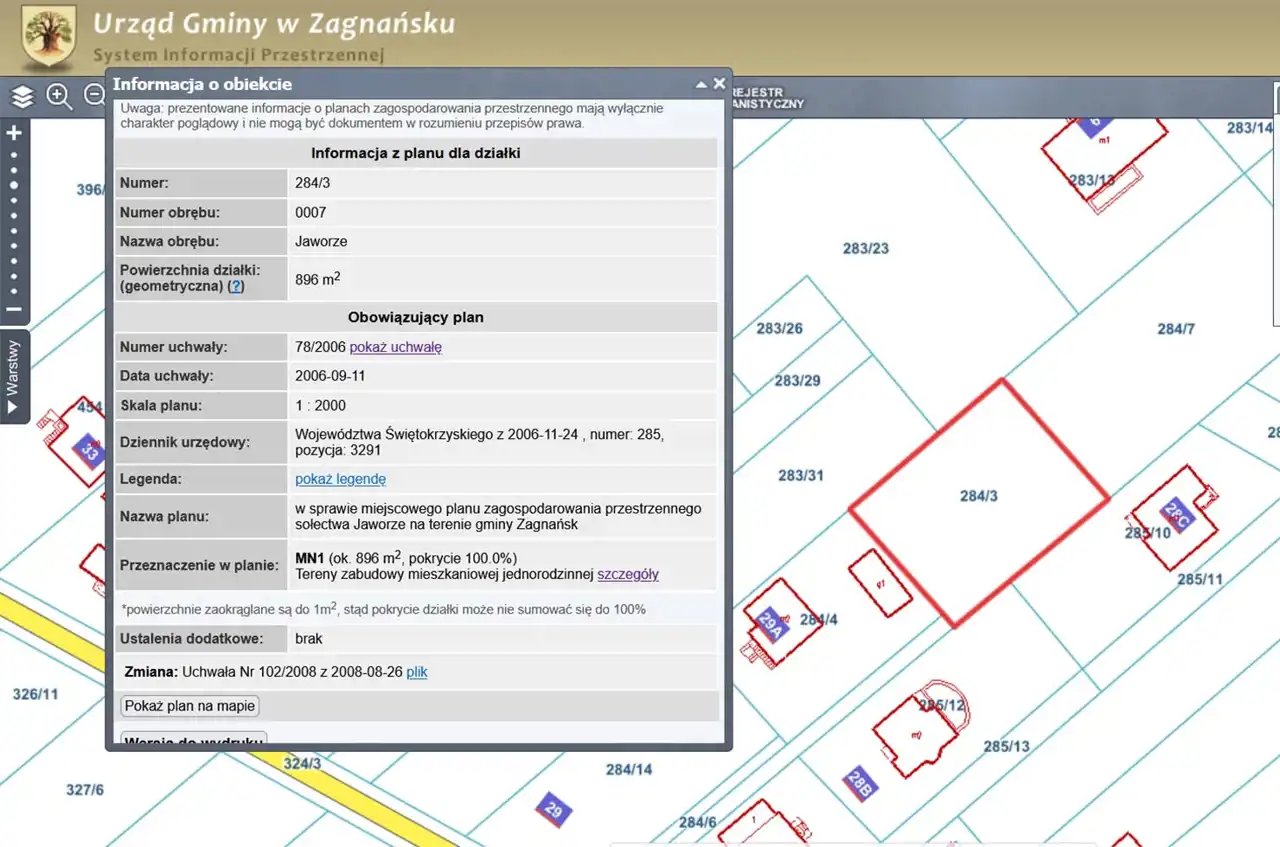Screen dimensions: 1280x847
Task: Collapse the Informacja o obiekcie panel
Action: click(x=702, y=84)
